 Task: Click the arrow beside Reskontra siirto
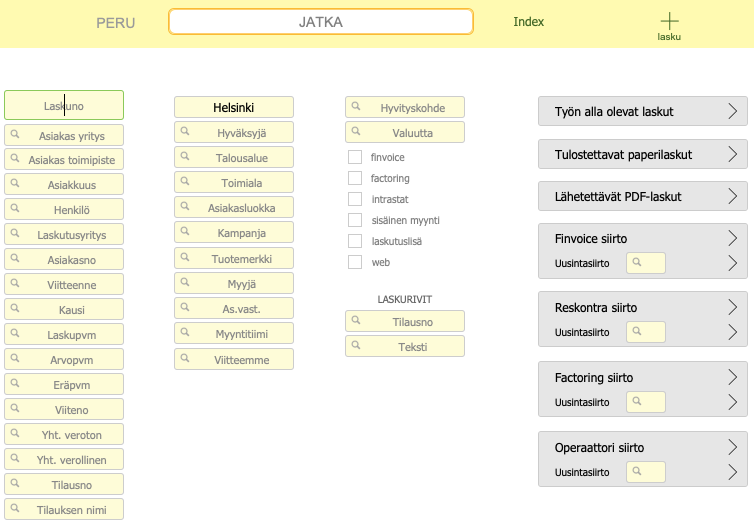pos(732,307)
